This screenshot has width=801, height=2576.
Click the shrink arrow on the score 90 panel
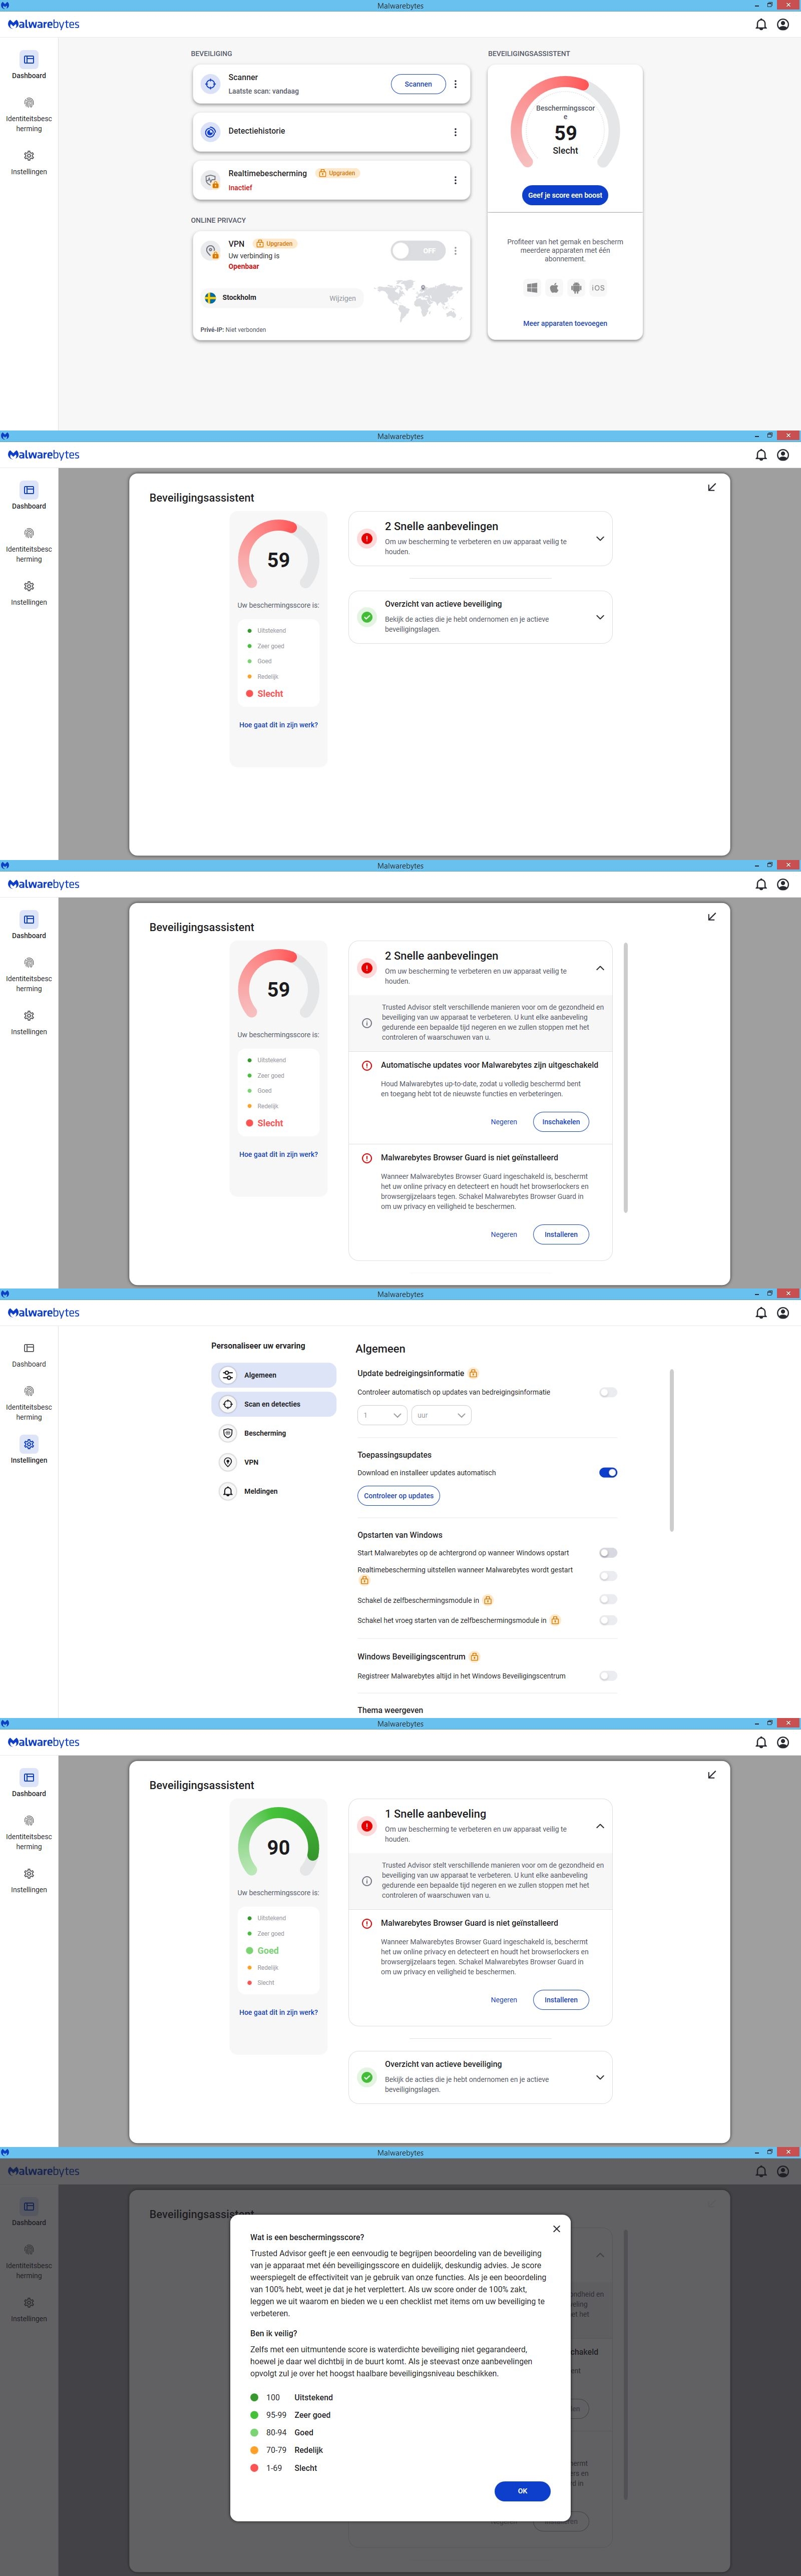[712, 1775]
